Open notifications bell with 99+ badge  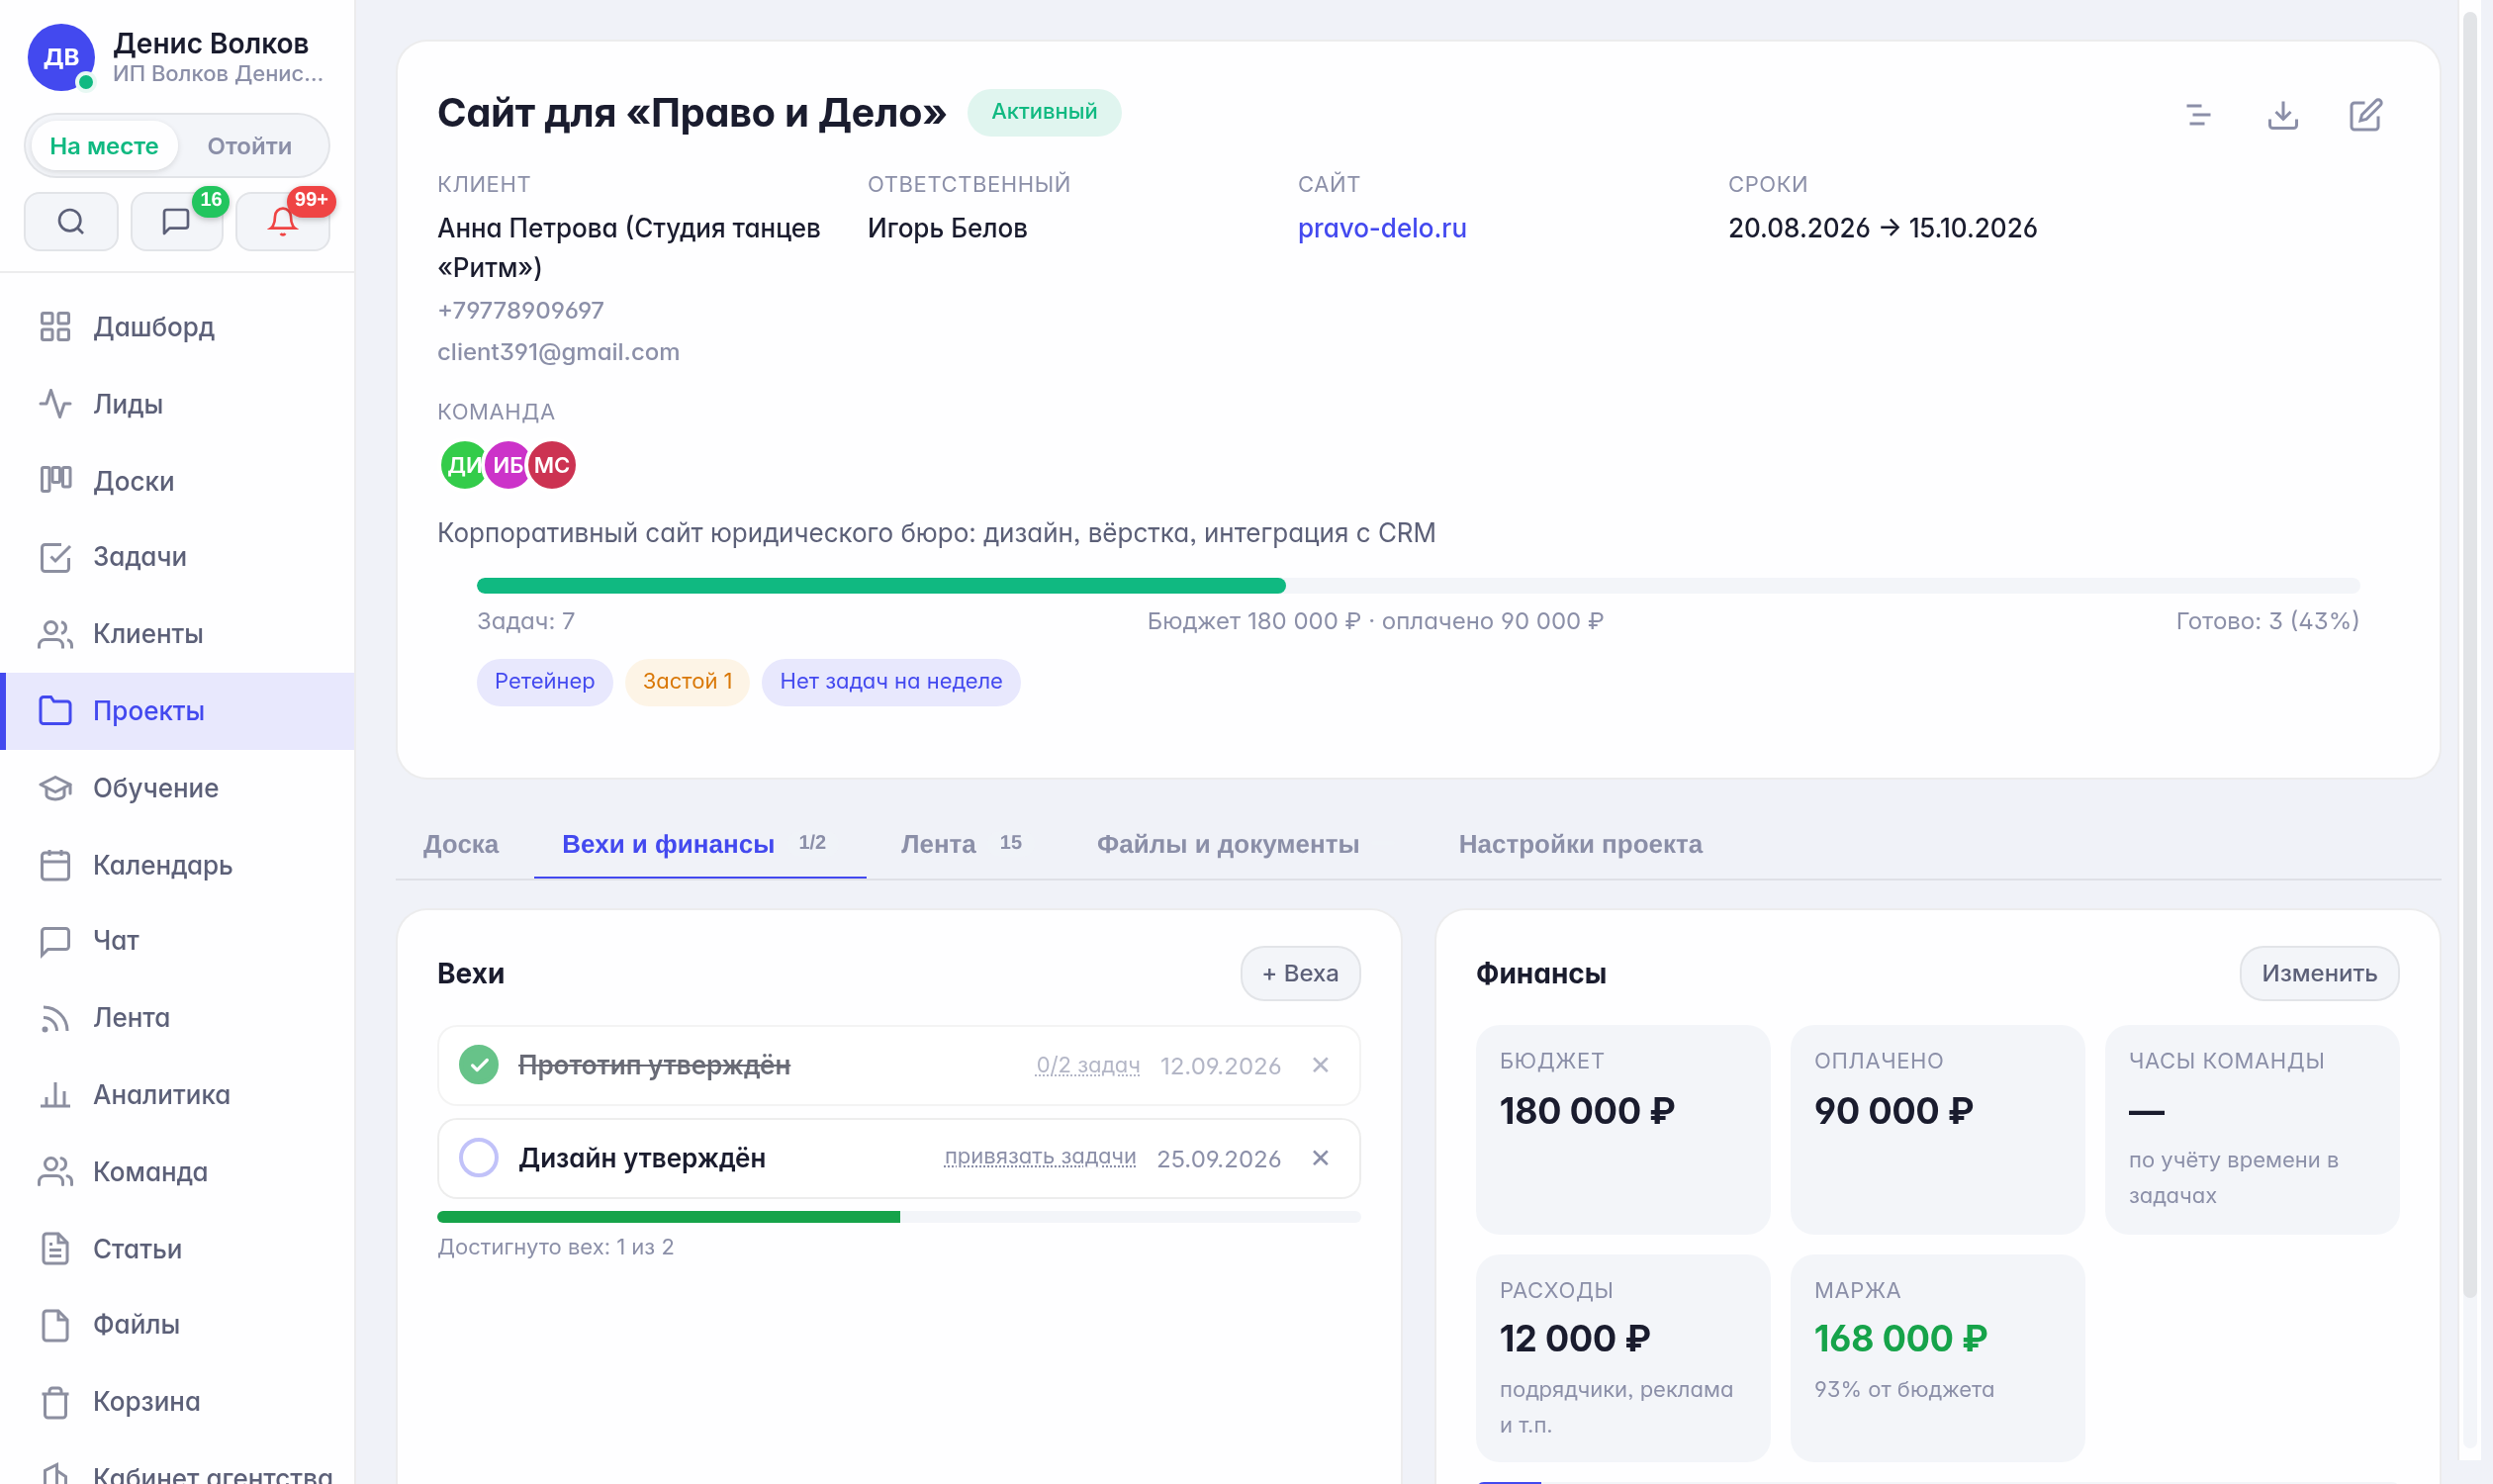pos(283,221)
